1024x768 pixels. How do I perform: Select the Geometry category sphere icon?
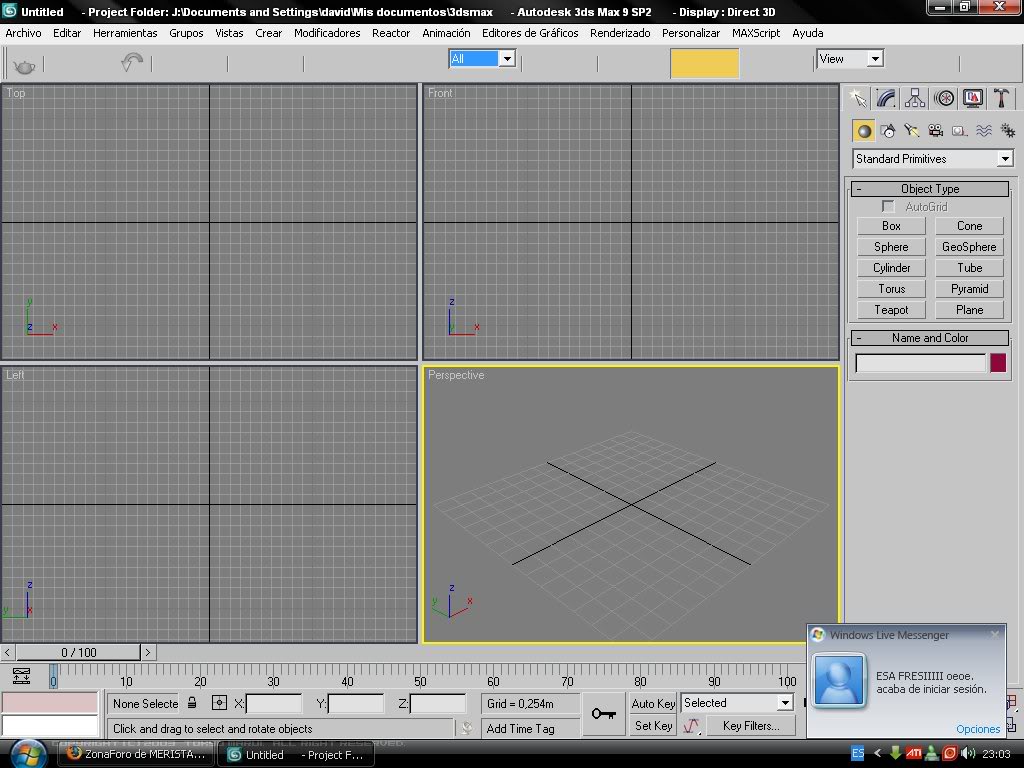tap(864, 131)
